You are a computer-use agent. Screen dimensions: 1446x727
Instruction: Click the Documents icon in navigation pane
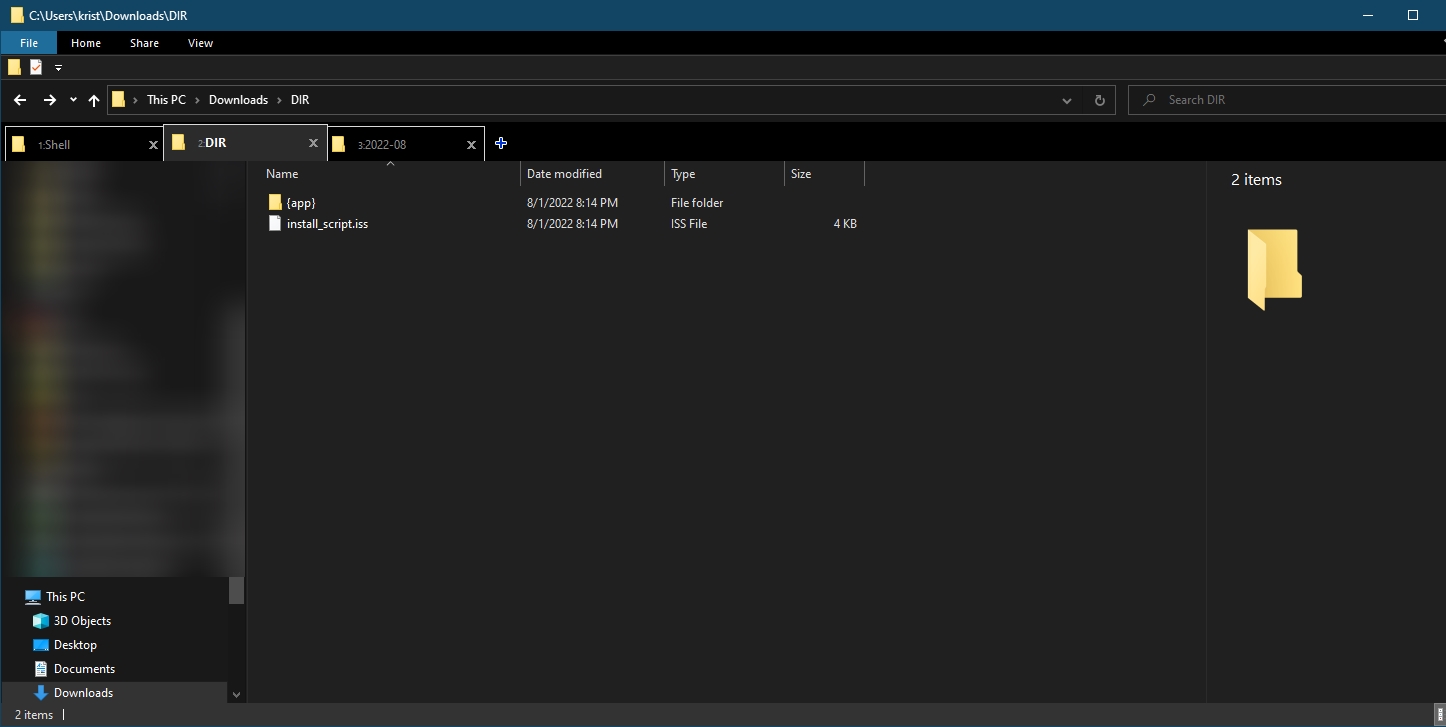click(41, 669)
